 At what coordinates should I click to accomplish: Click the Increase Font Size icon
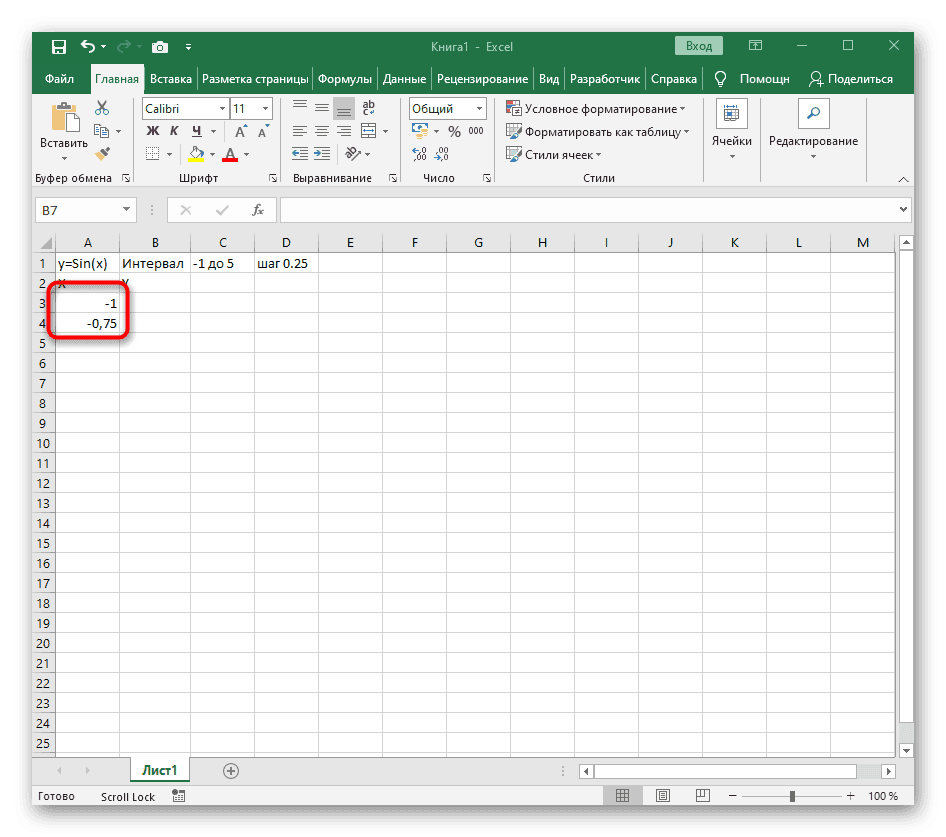pyautogui.click(x=240, y=130)
